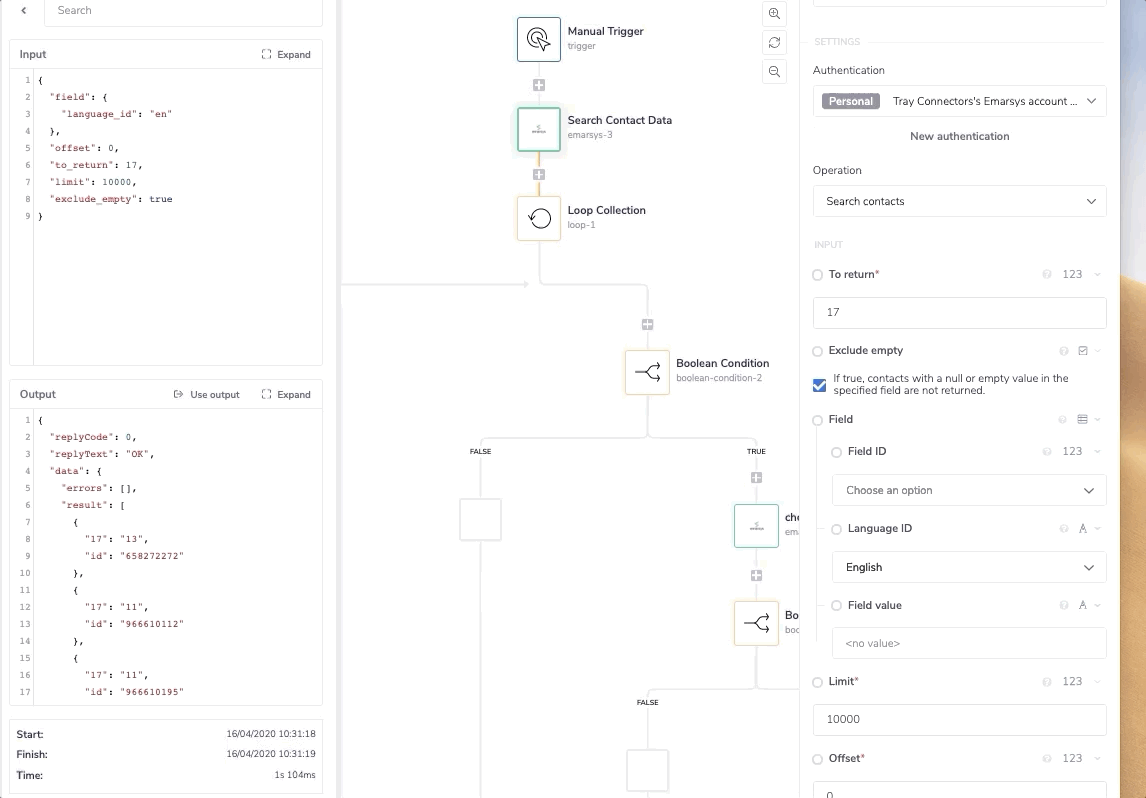The height and width of the screenshot is (798, 1146).
Task: Click the New authentication link
Action: [959, 136]
